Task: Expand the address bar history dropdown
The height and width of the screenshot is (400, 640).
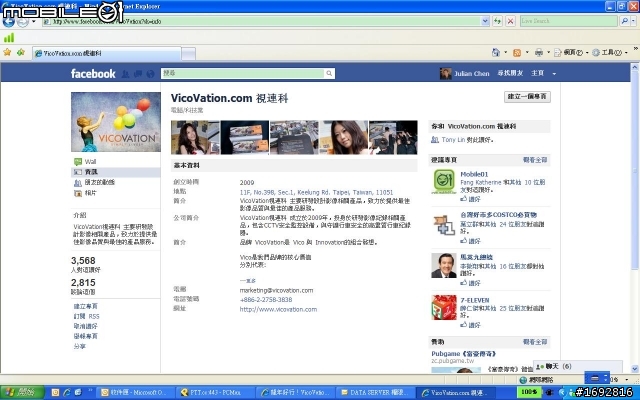Action: [485, 21]
